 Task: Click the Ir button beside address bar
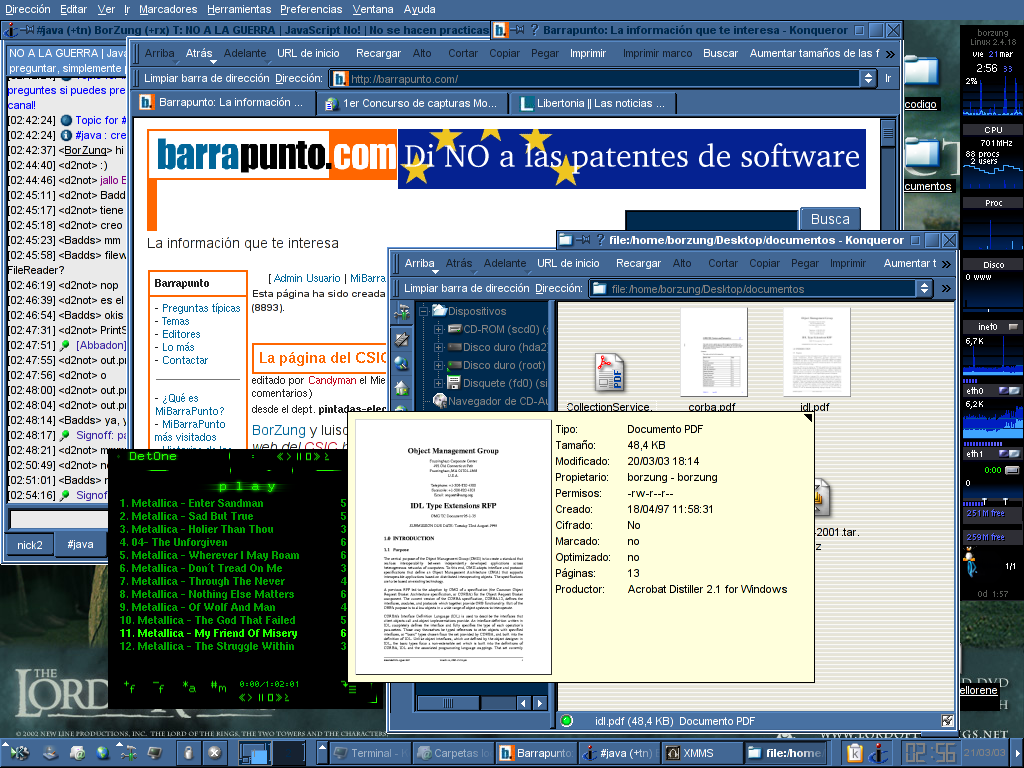[888, 78]
